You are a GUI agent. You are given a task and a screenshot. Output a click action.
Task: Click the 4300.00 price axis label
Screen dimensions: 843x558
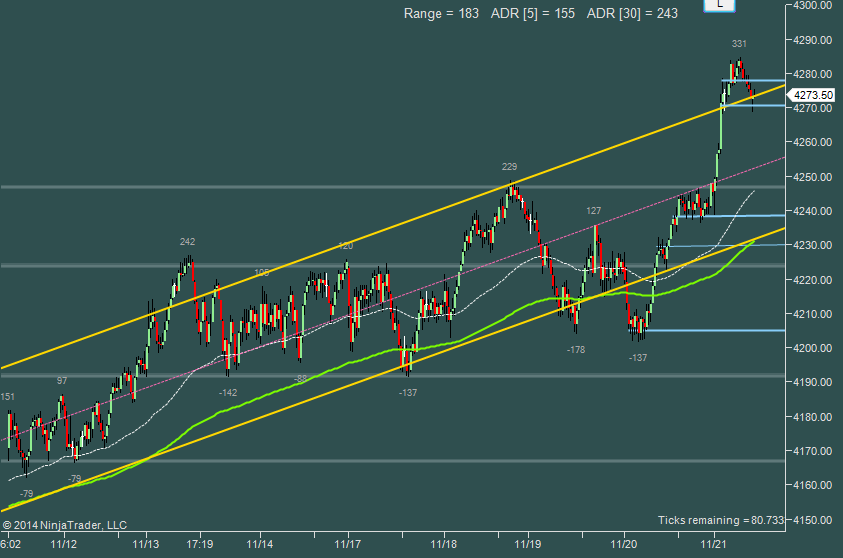[x=812, y=5]
